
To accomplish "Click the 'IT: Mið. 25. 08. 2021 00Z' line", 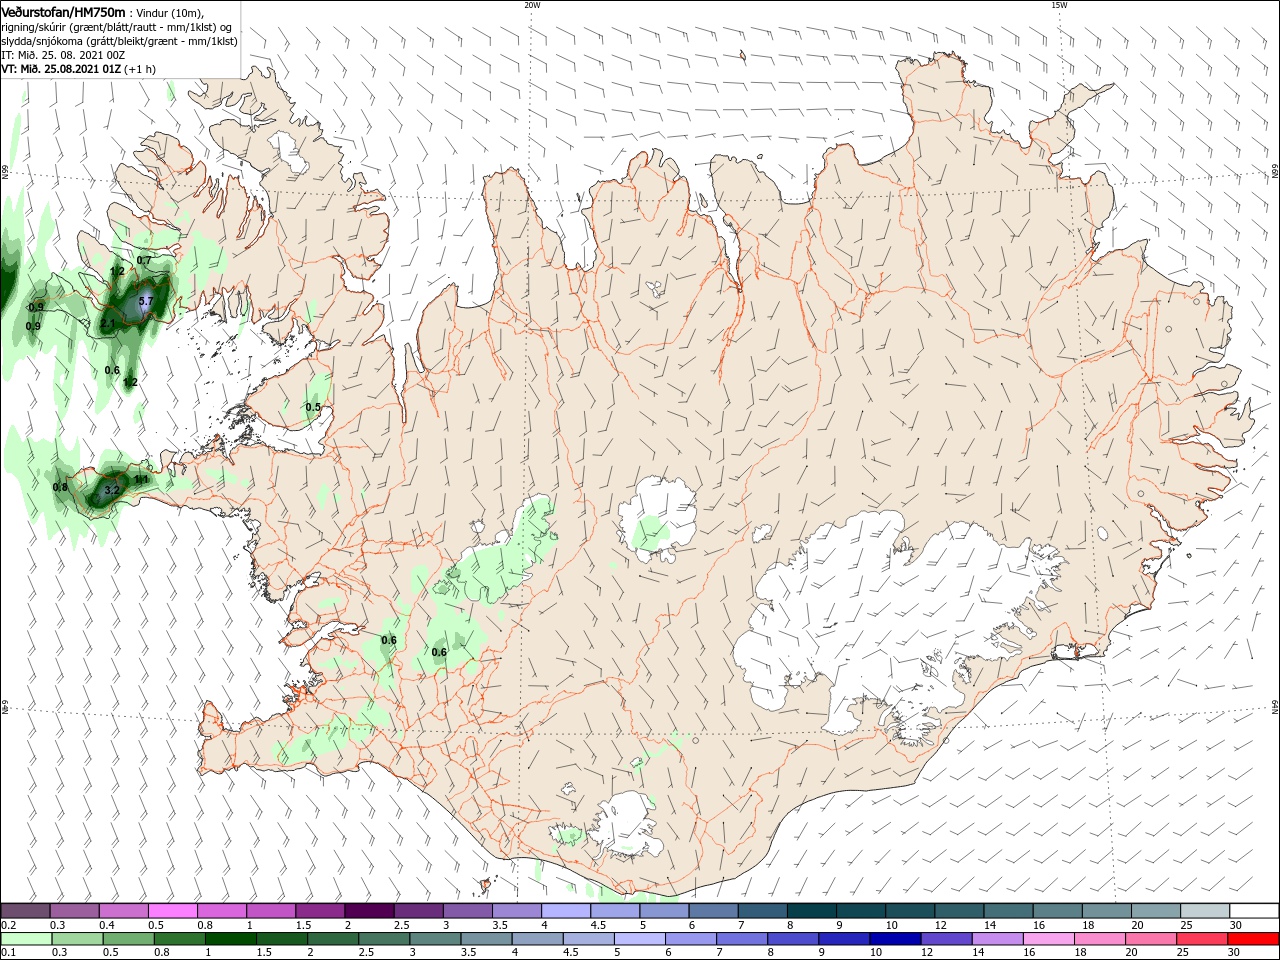I will (63, 55).
